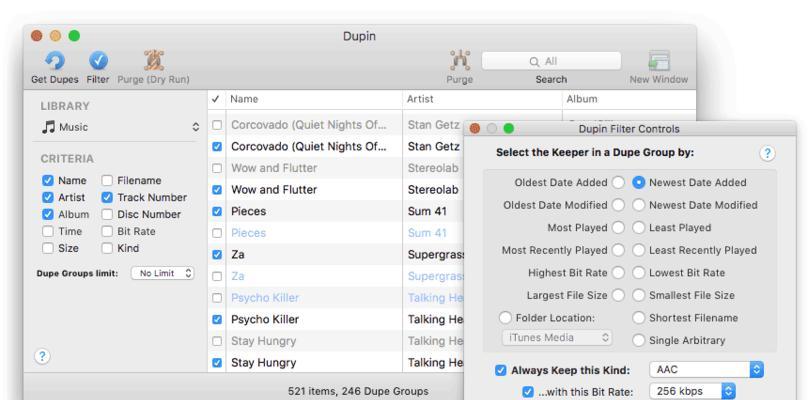Toggle the Album criteria checkbox
808x400 pixels.
click(x=48, y=214)
